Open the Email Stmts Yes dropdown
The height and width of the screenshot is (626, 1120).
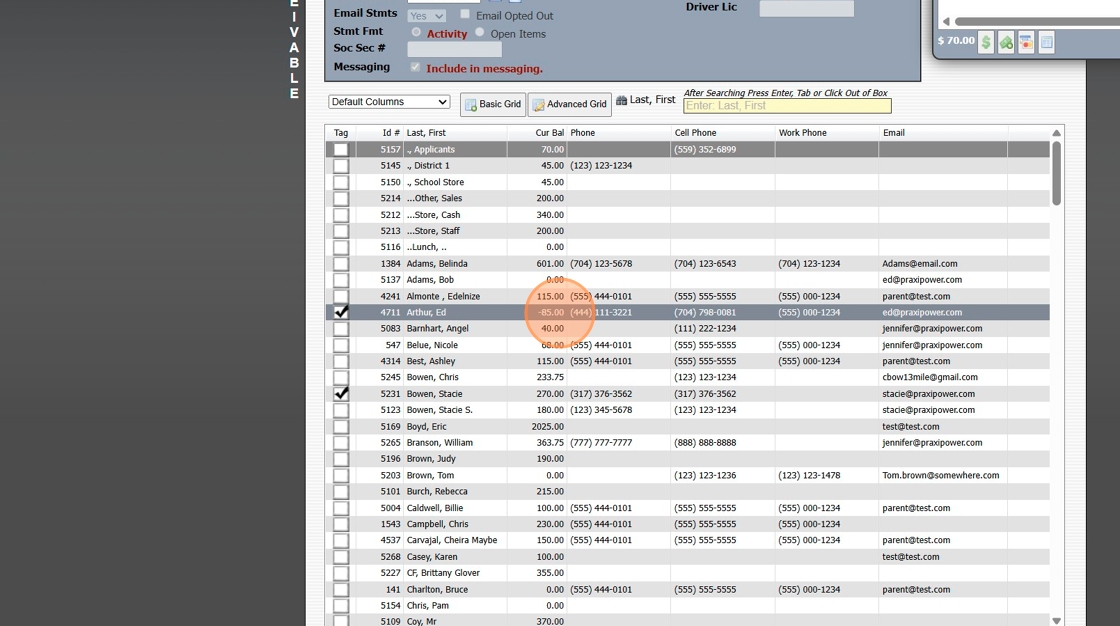pos(426,16)
